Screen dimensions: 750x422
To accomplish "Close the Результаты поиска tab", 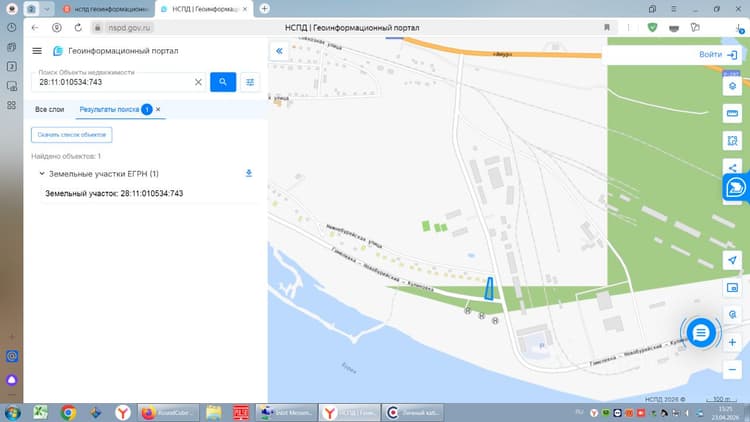I will tap(158, 110).
